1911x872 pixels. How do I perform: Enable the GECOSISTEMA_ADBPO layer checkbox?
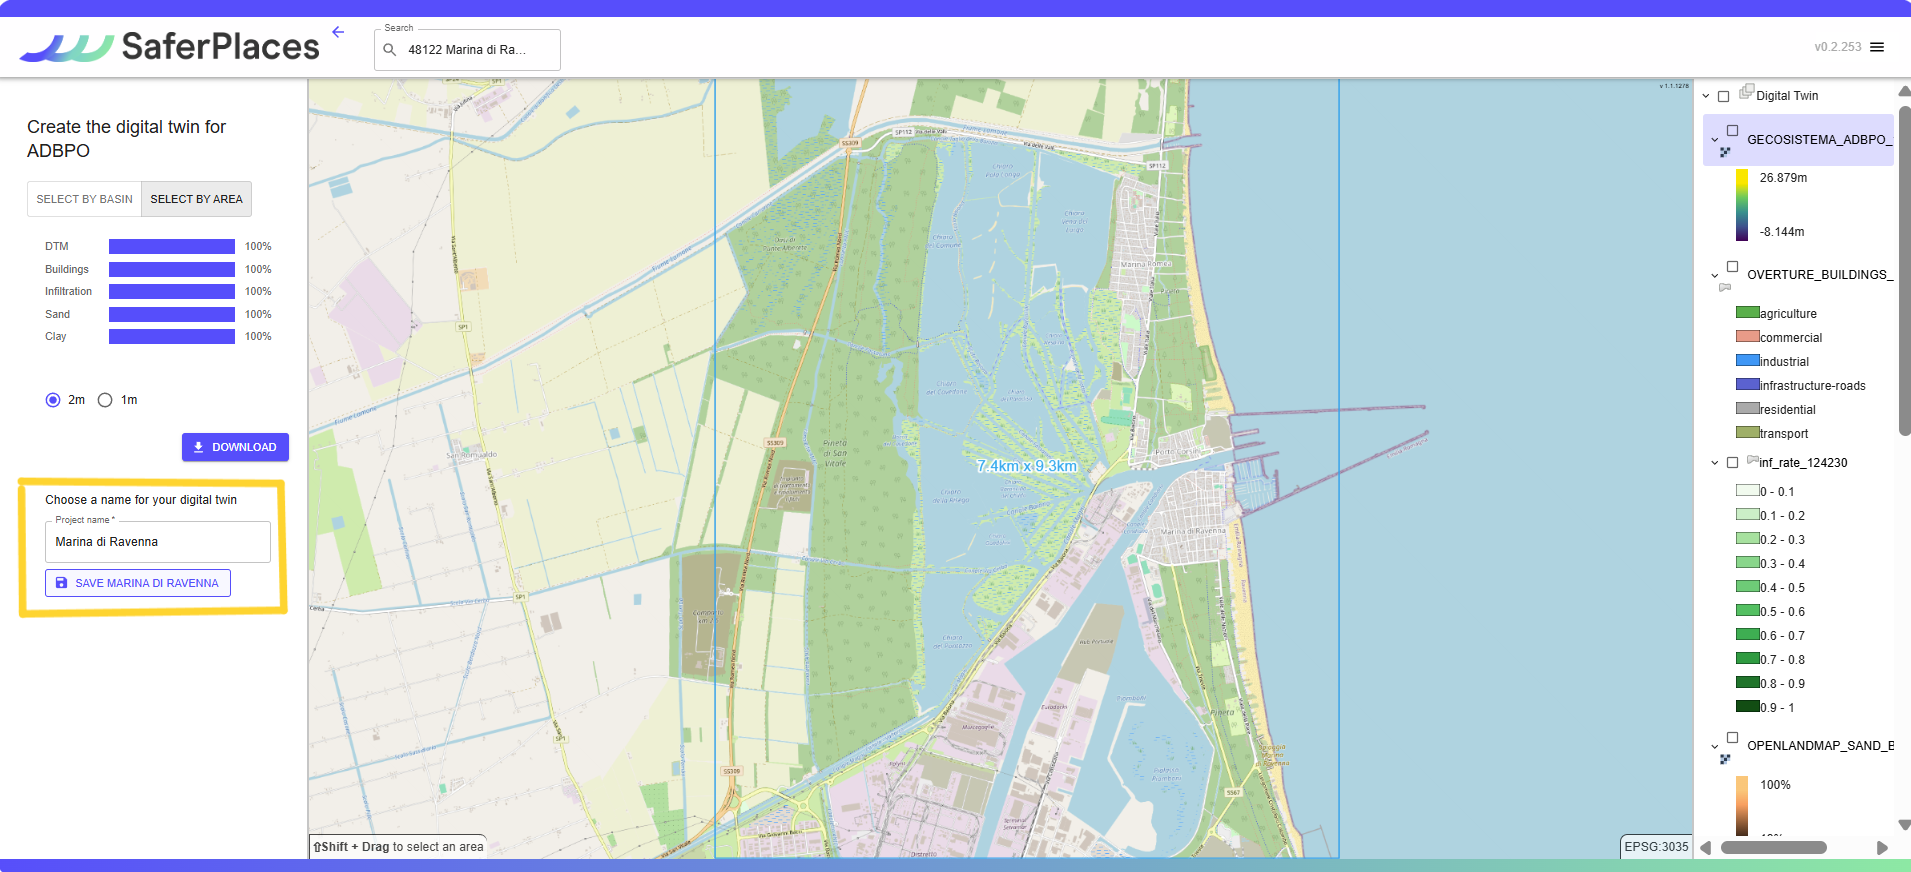pyautogui.click(x=1732, y=131)
